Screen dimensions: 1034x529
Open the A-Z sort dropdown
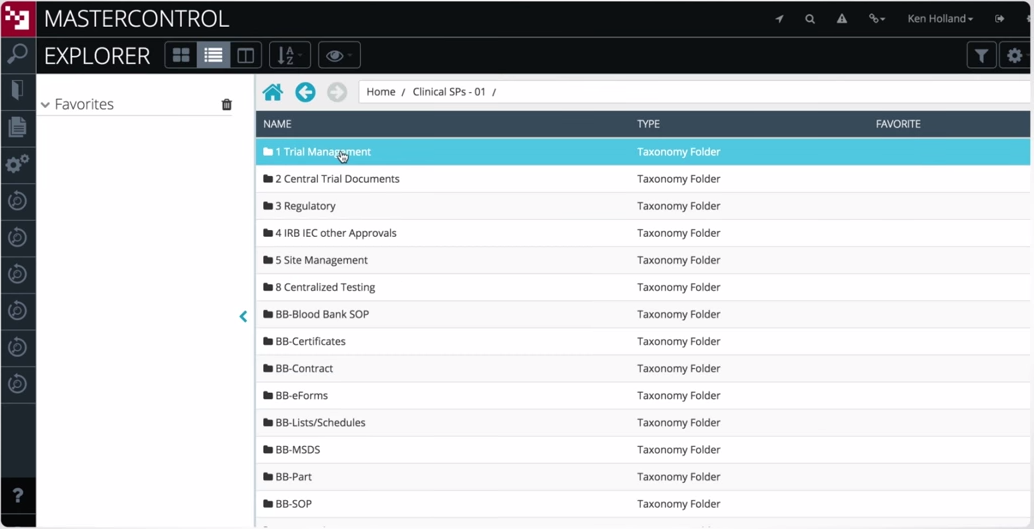(289, 56)
